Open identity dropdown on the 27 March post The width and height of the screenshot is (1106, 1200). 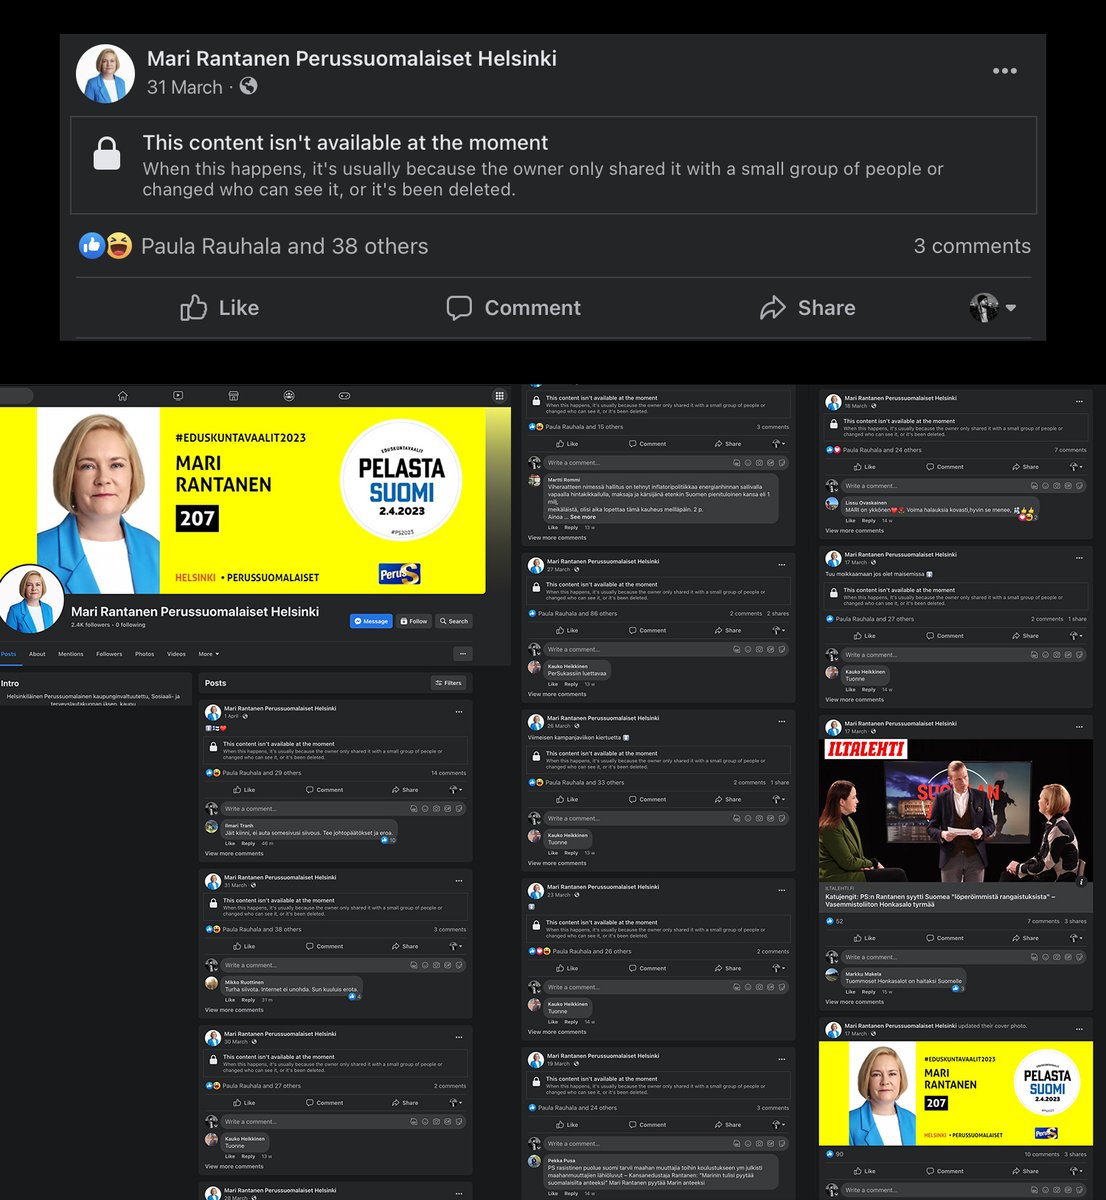tap(778, 631)
